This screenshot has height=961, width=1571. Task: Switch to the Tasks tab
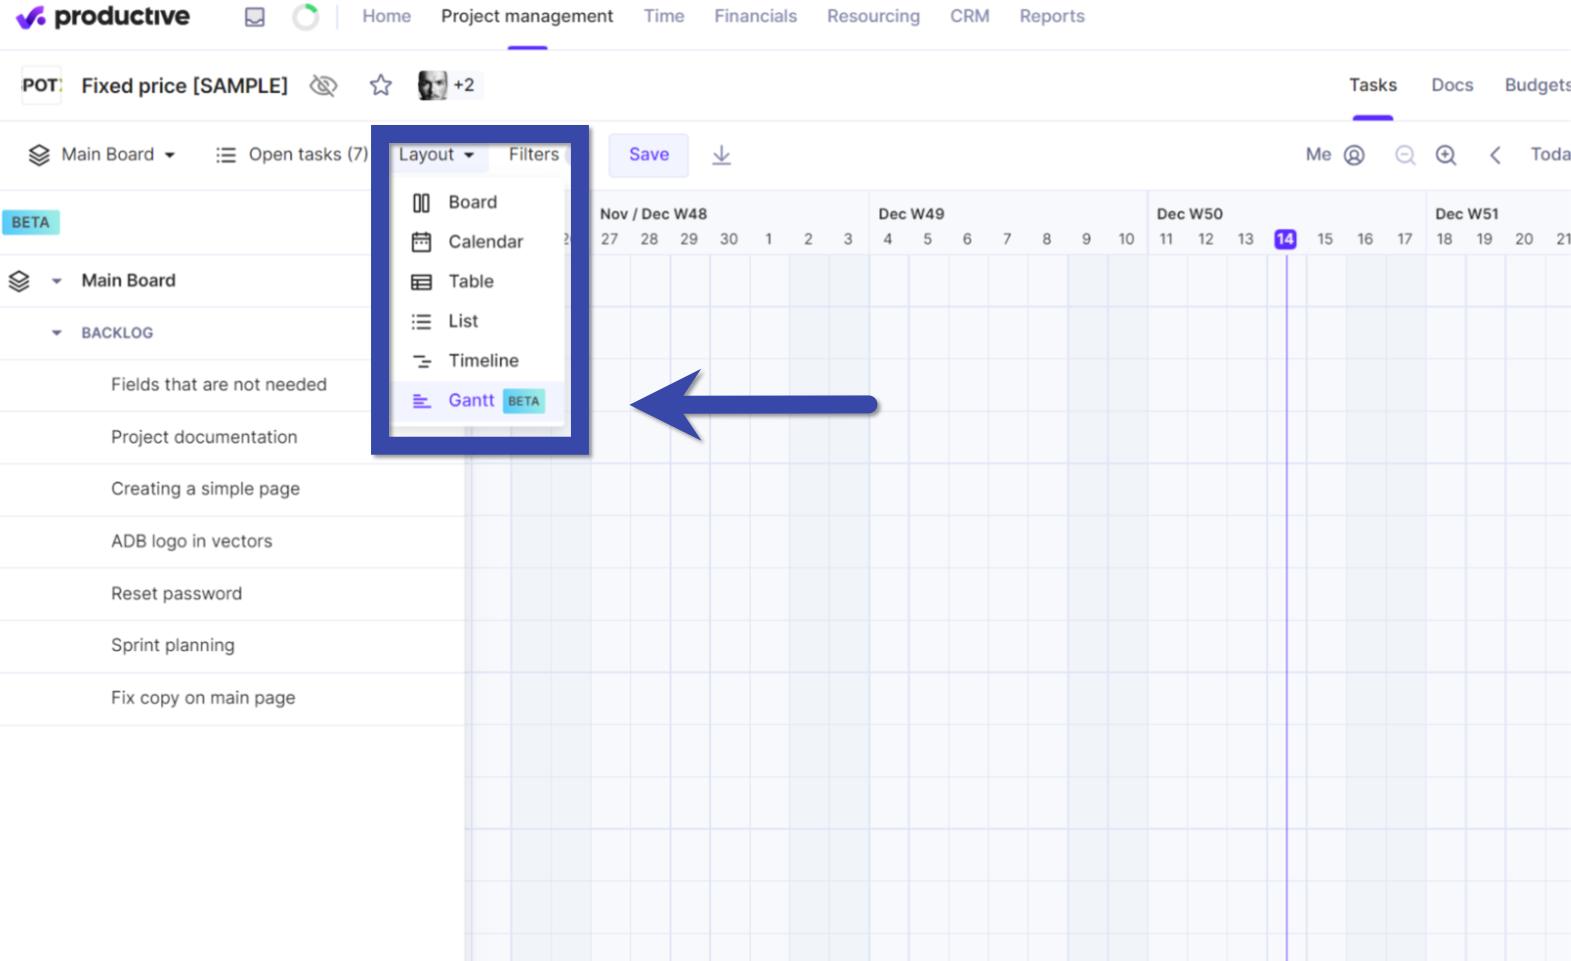click(x=1373, y=86)
